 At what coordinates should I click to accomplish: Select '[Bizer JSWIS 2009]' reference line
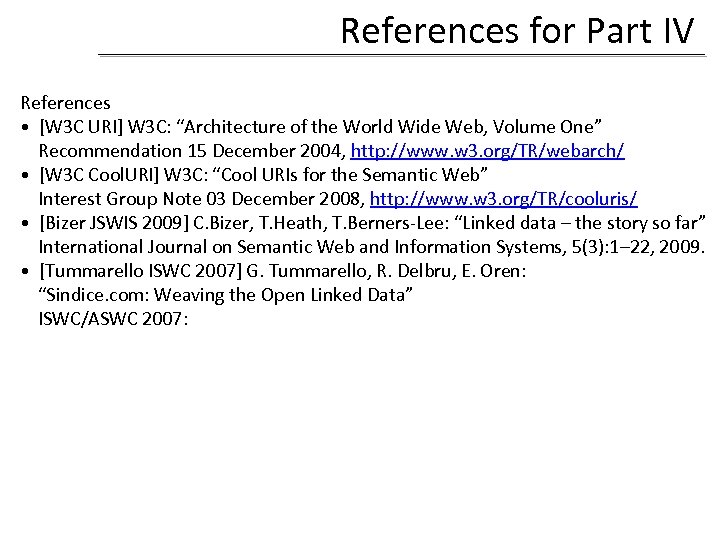(372, 223)
